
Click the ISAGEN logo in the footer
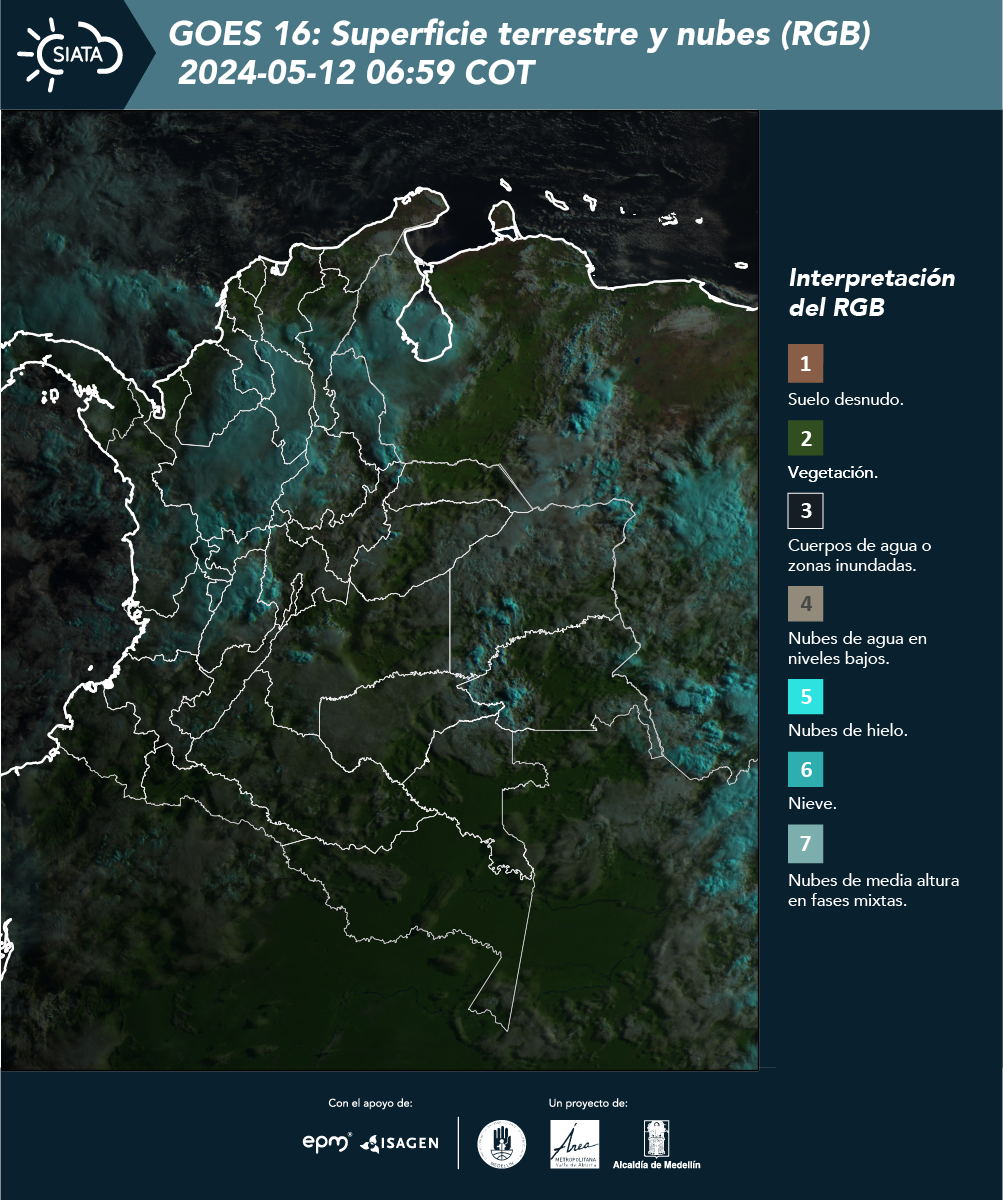[399, 1143]
